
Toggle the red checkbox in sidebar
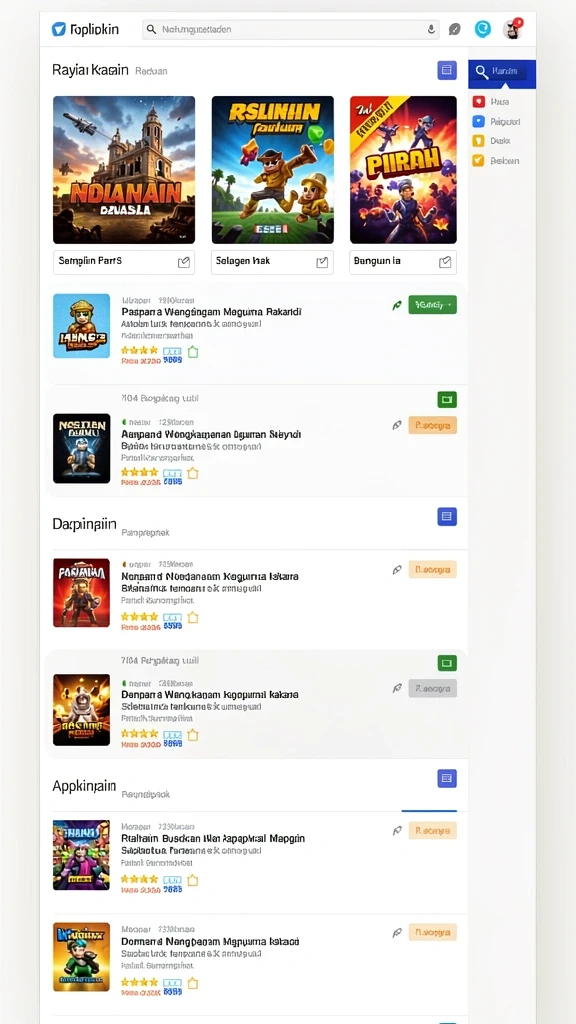[478, 102]
